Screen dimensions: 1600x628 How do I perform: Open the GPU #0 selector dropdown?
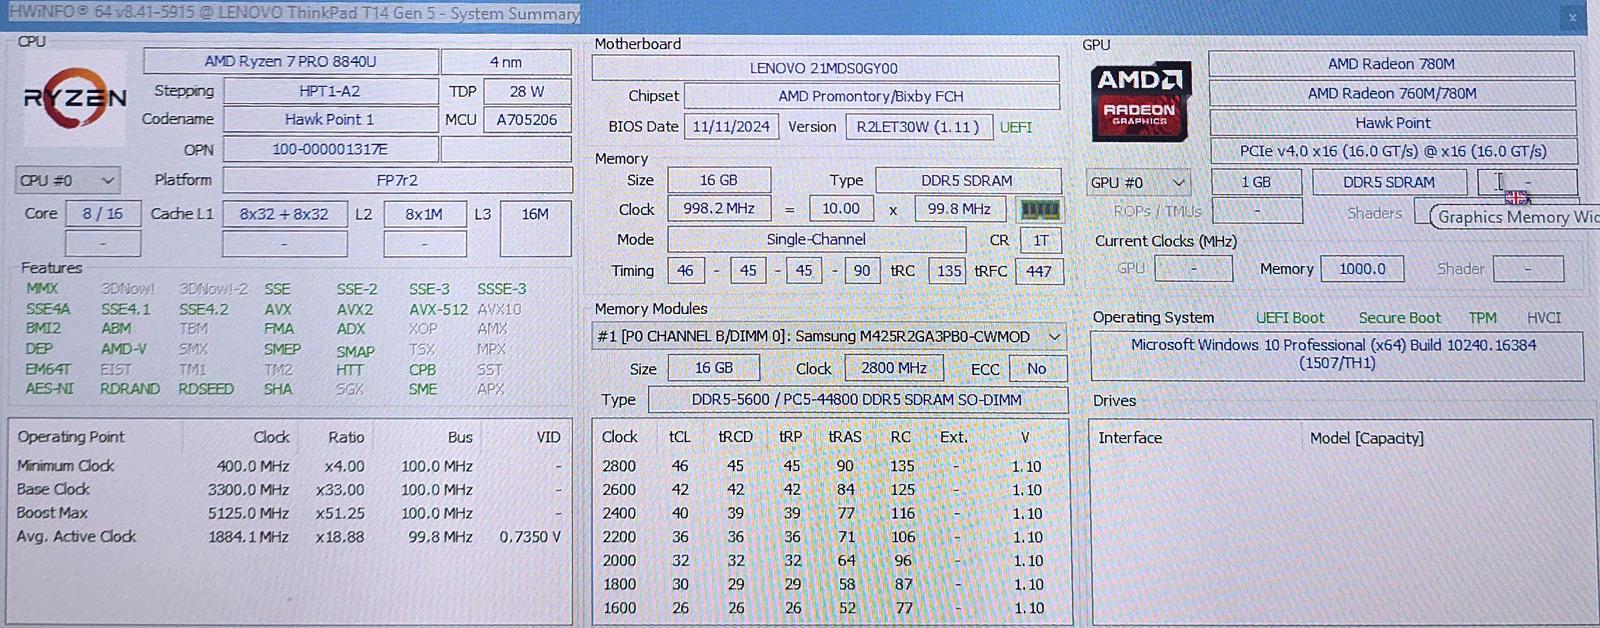[x=1138, y=182]
